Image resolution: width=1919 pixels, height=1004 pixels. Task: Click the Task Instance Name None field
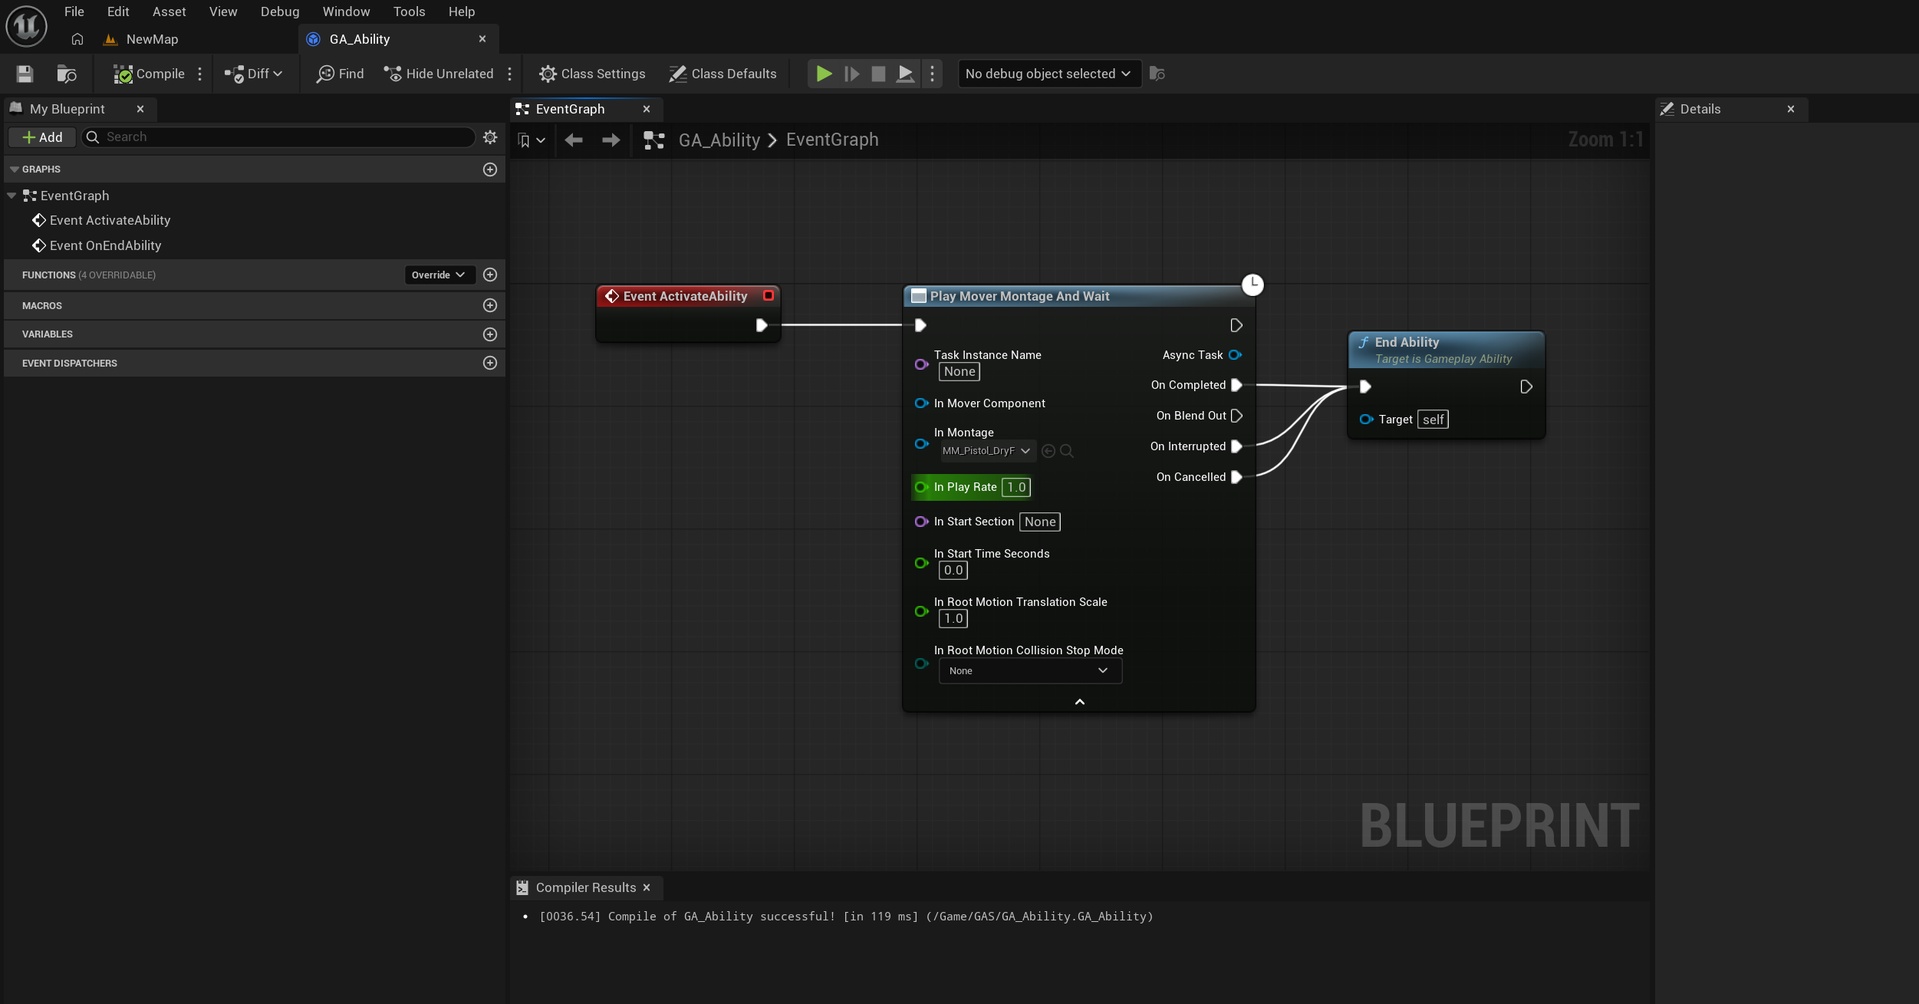(959, 372)
